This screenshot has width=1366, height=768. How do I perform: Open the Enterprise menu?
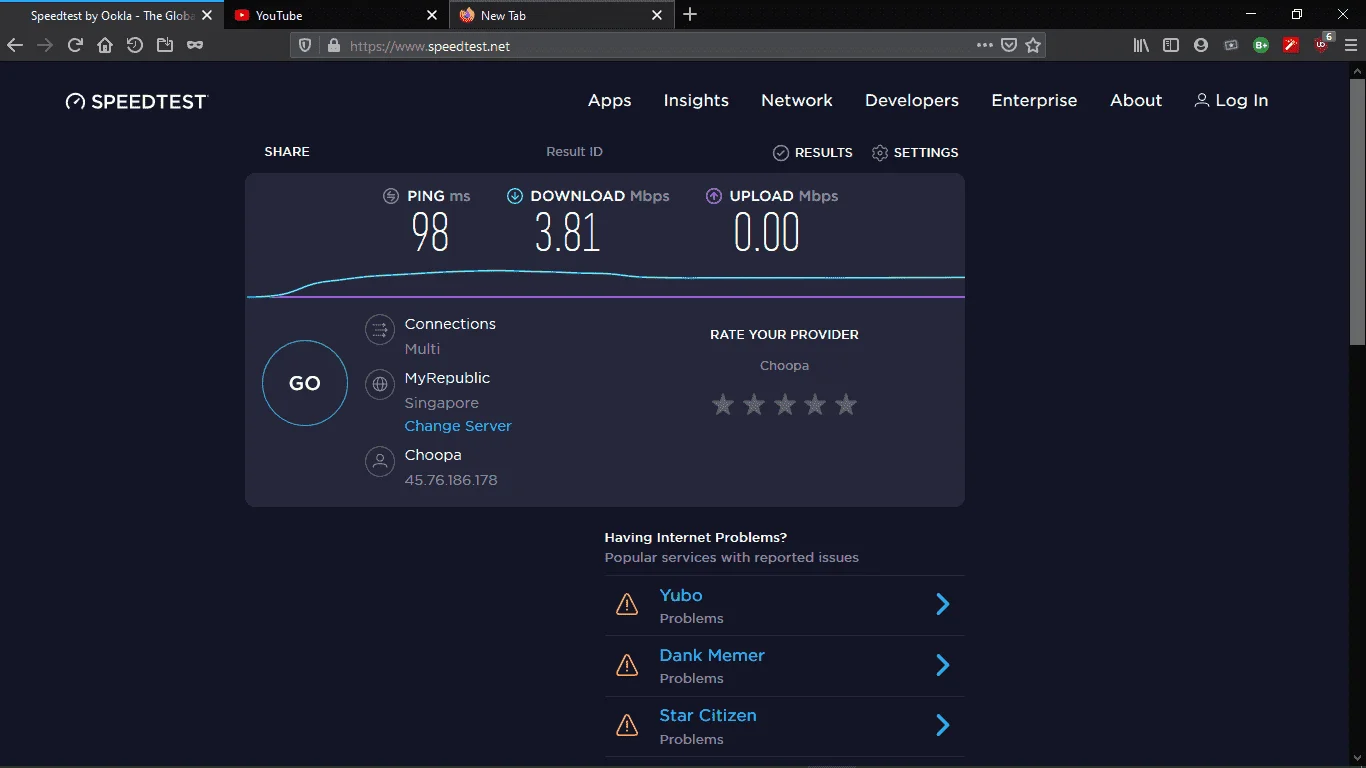[x=1034, y=101]
